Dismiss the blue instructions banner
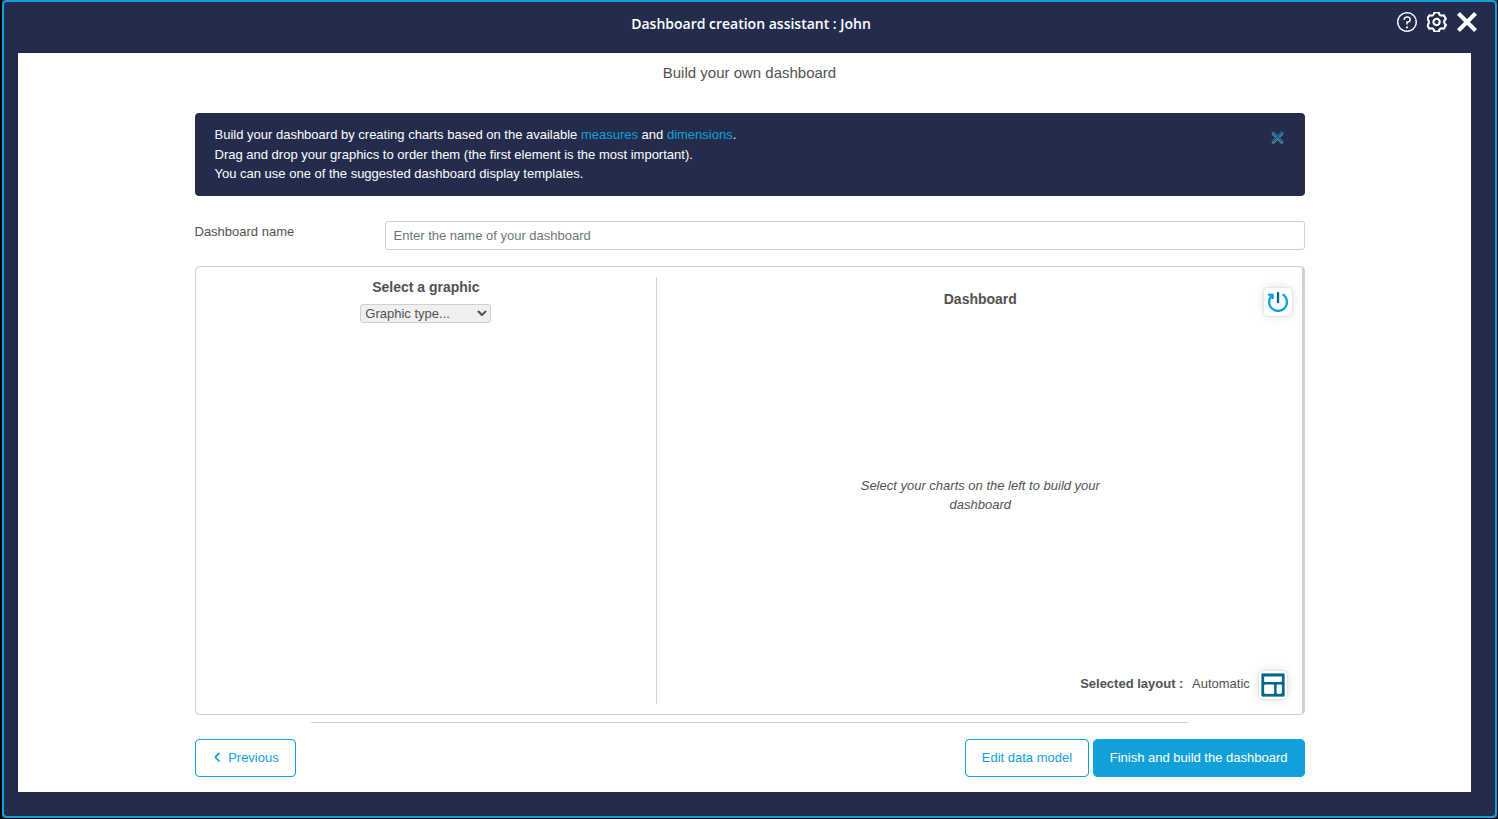Viewport: 1498px width, 819px height. click(x=1277, y=138)
